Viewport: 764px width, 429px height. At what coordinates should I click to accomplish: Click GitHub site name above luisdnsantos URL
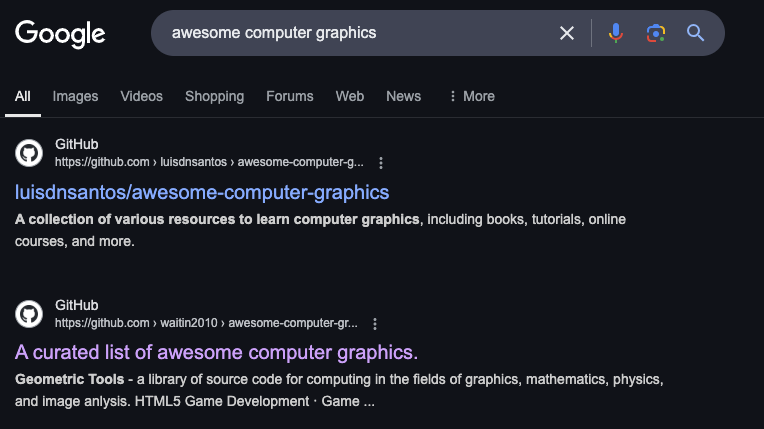tap(76, 144)
